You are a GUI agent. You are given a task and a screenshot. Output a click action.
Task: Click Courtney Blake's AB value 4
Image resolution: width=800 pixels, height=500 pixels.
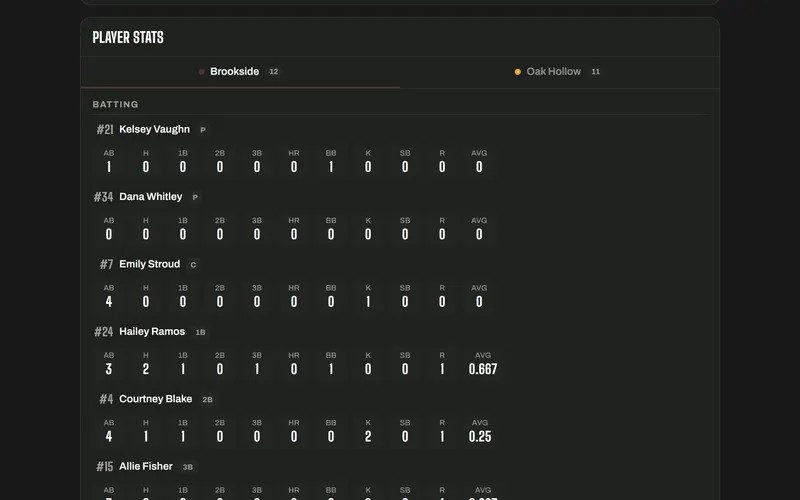click(109, 436)
